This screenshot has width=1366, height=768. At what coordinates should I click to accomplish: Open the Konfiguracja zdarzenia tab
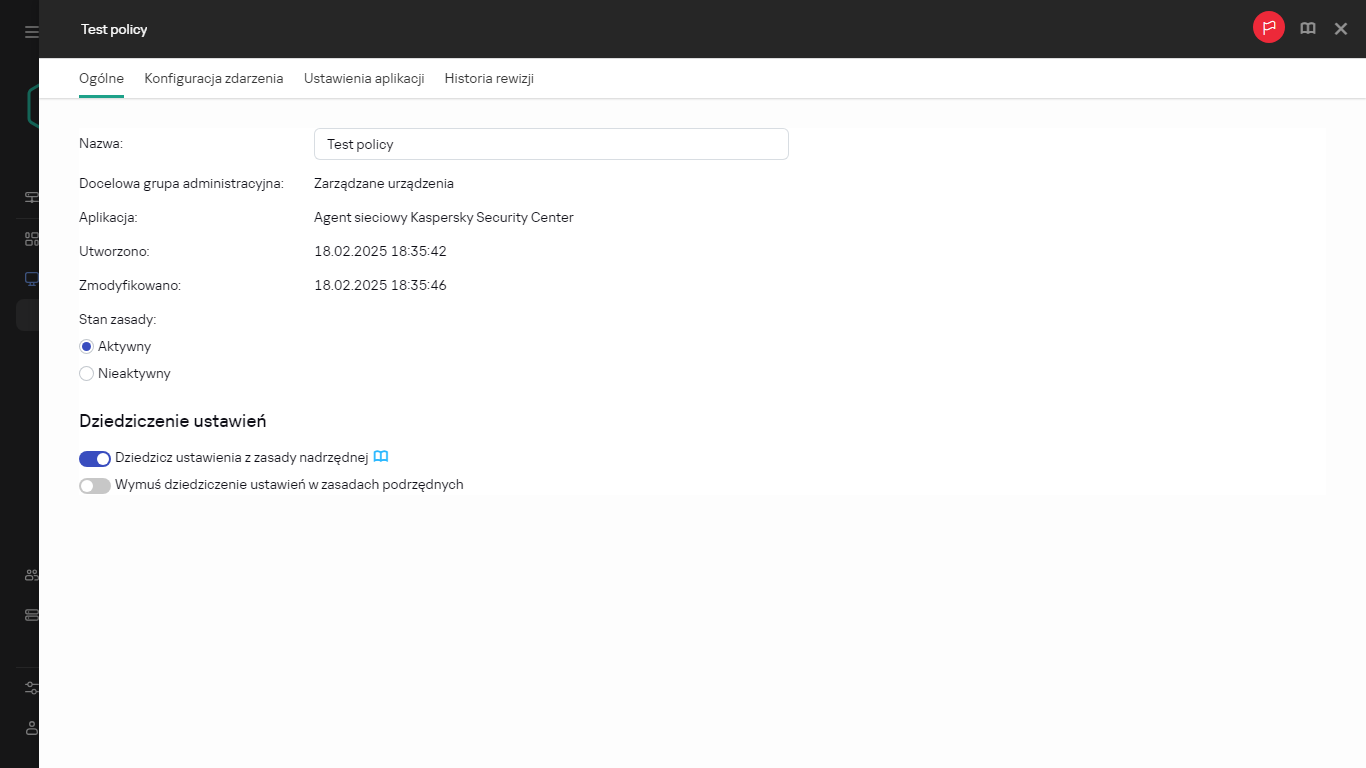[x=213, y=78]
